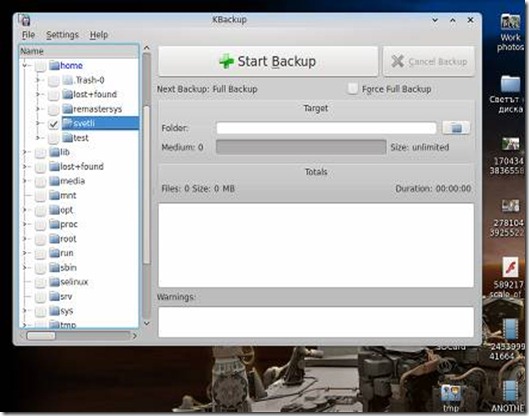Image resolution: width=529 pixels, height=416 pixels.
Task: Check the remastersys checkbox
Action: coord(53,109)
